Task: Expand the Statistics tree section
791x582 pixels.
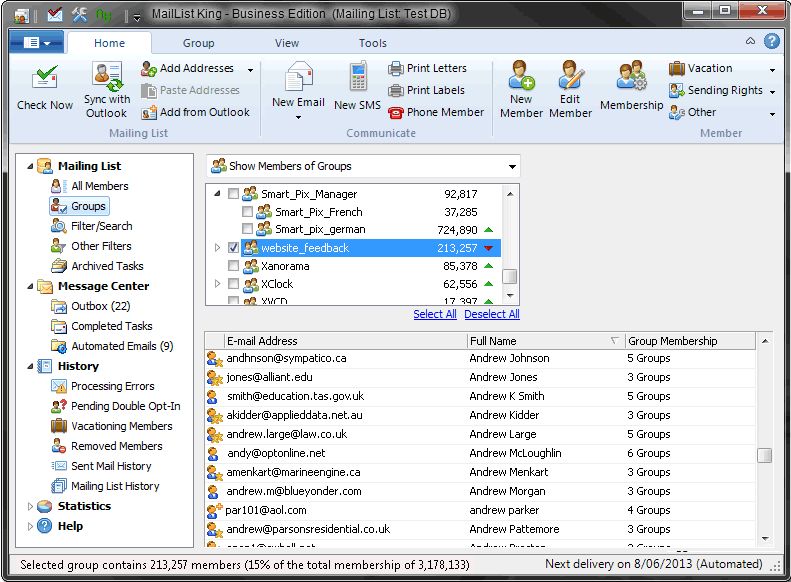Action: click(30, 506)
